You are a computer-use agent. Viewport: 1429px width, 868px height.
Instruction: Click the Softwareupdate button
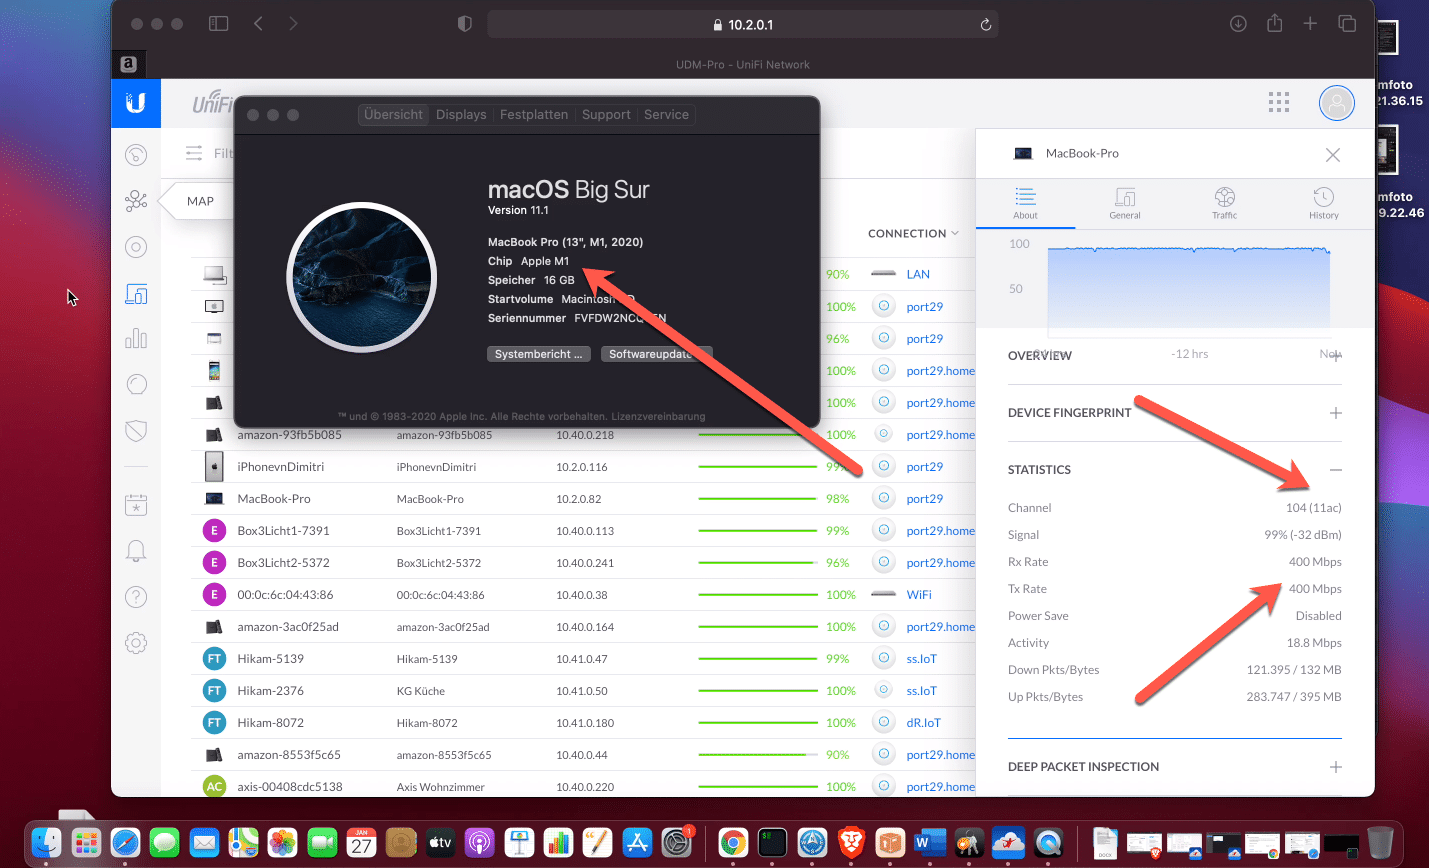click(656, 354)
